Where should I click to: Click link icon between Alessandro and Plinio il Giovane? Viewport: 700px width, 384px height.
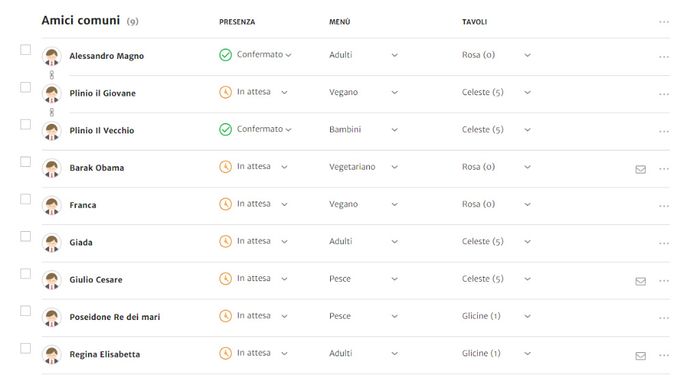point(52,75)
